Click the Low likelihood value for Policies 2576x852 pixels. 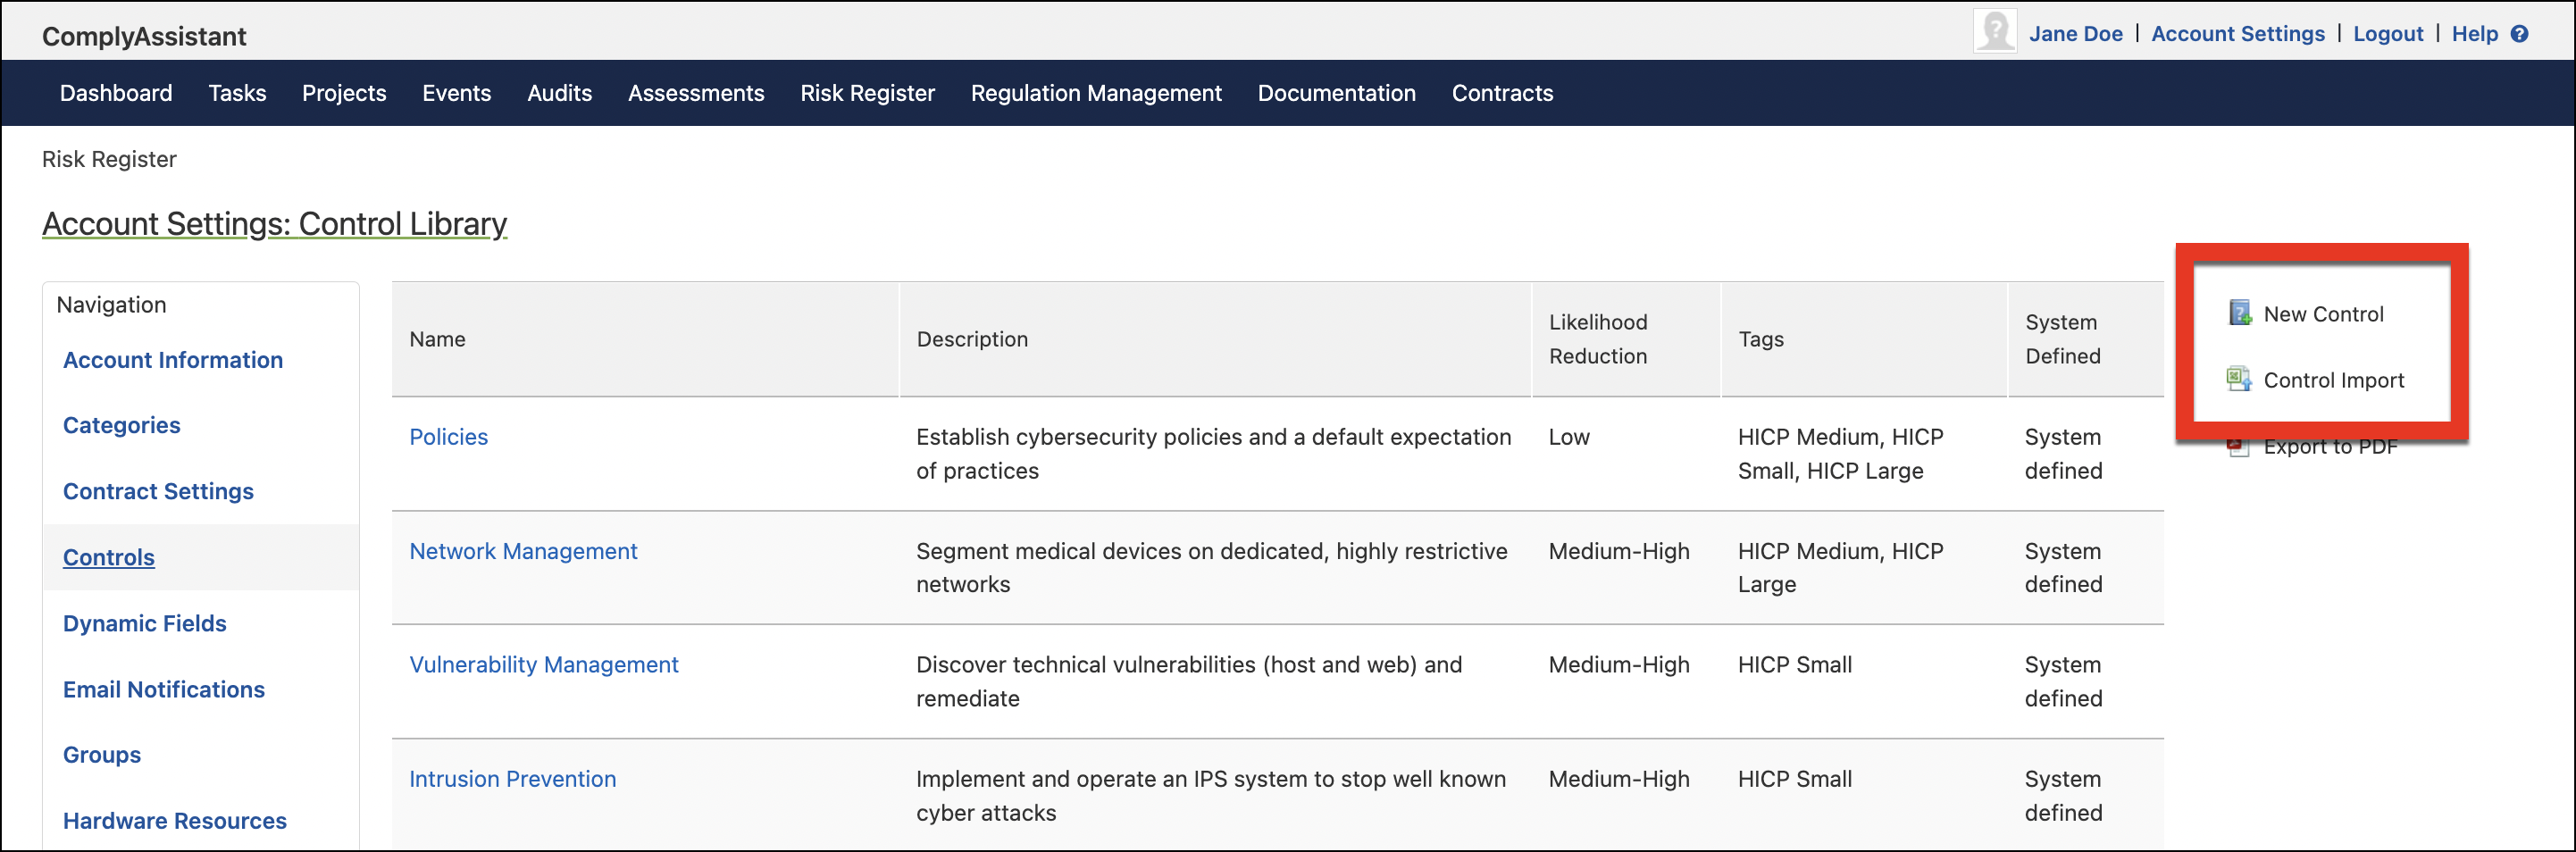[1569, 437]
